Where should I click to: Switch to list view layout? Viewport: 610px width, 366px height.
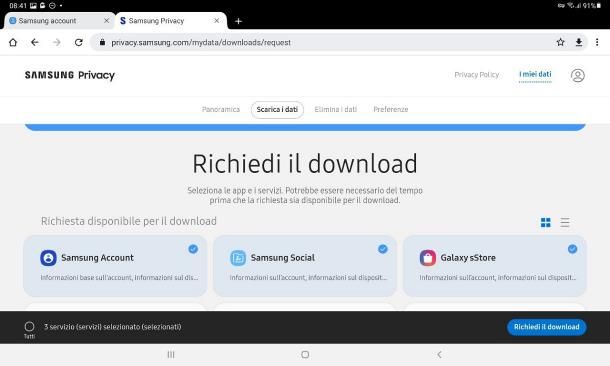pos(565,222)
